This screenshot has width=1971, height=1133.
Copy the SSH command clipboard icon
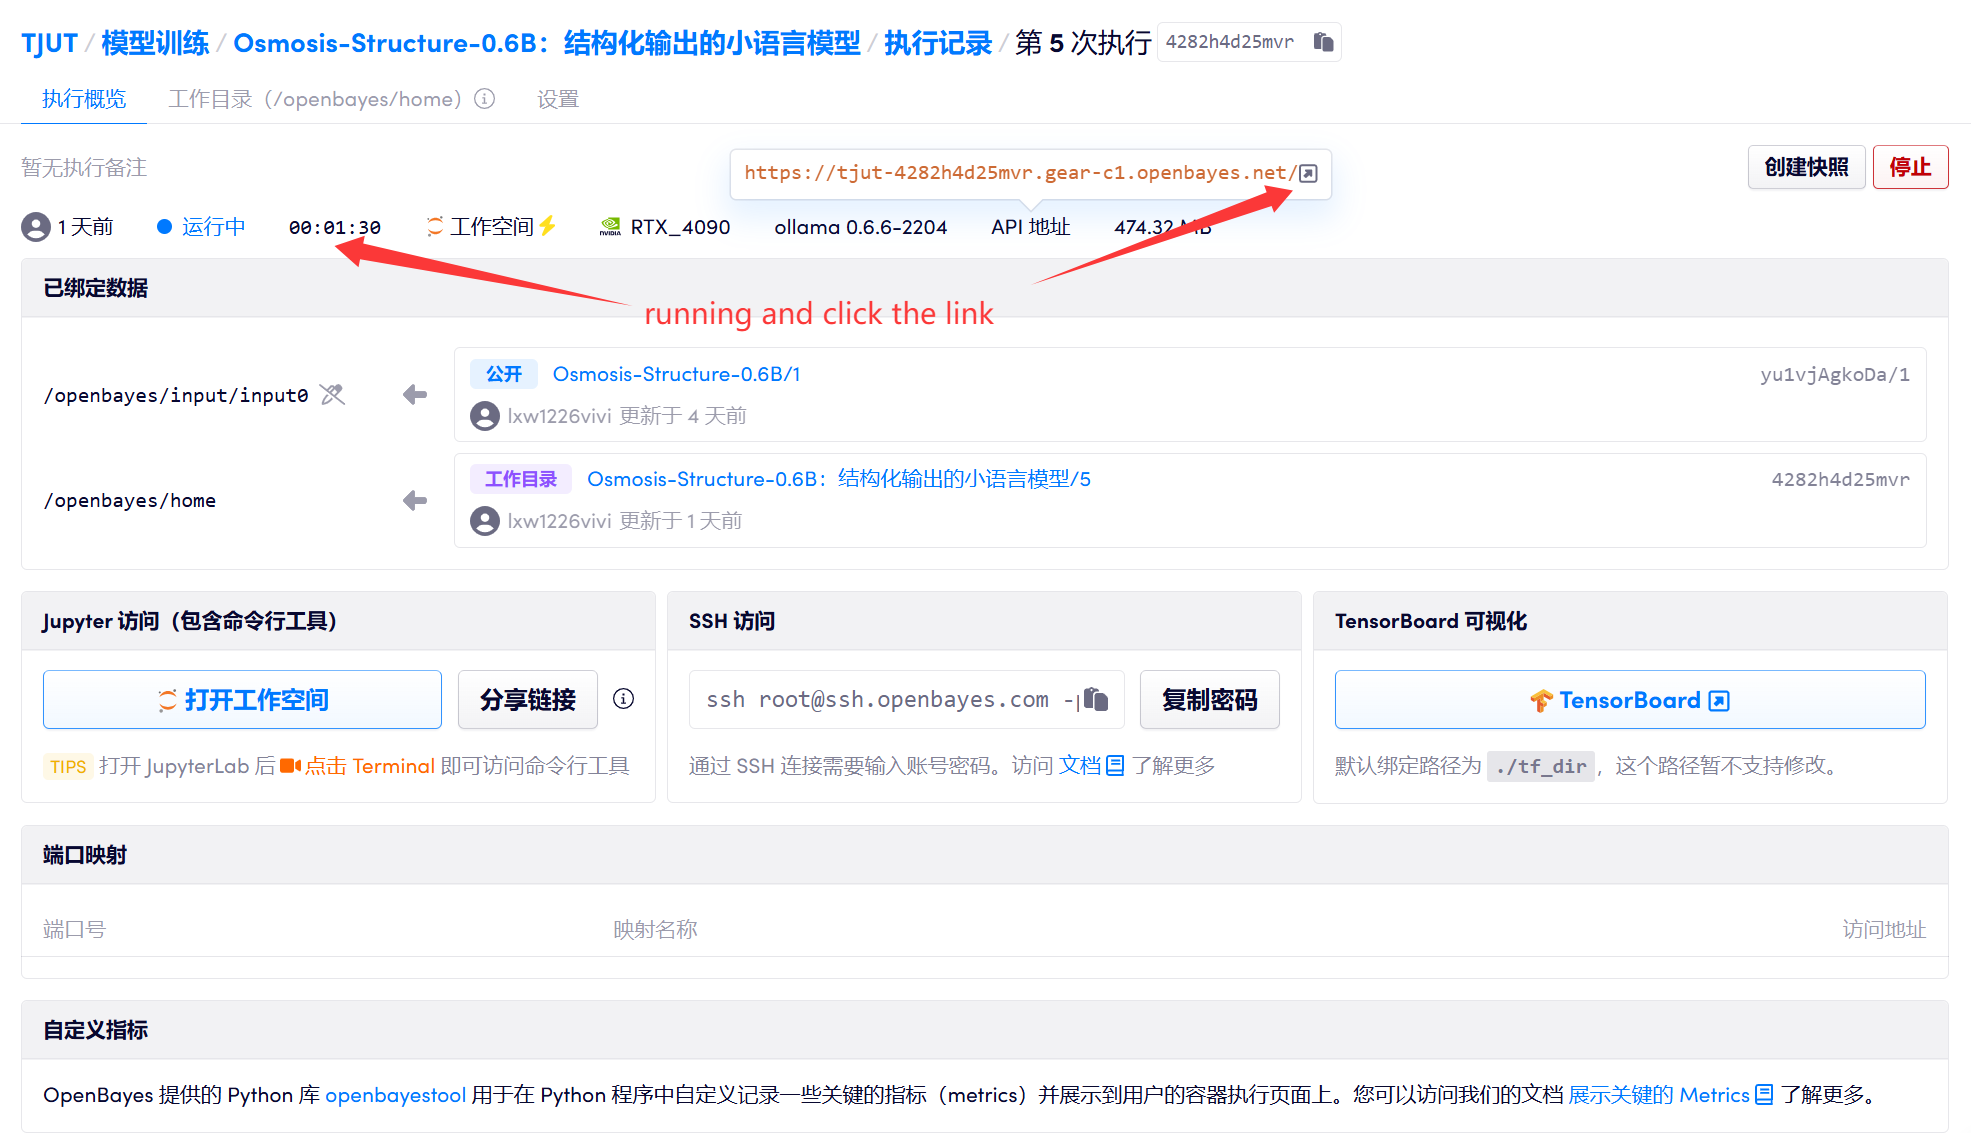1096,699
